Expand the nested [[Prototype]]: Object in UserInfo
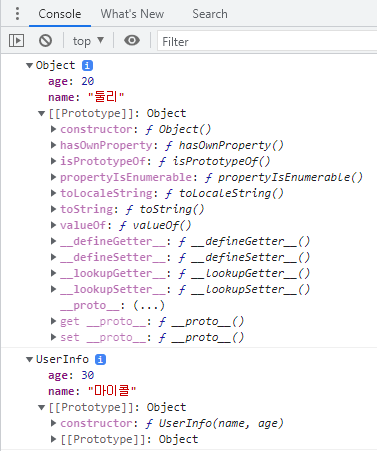This screenshot has width=377, height=451. click(53, 439)
